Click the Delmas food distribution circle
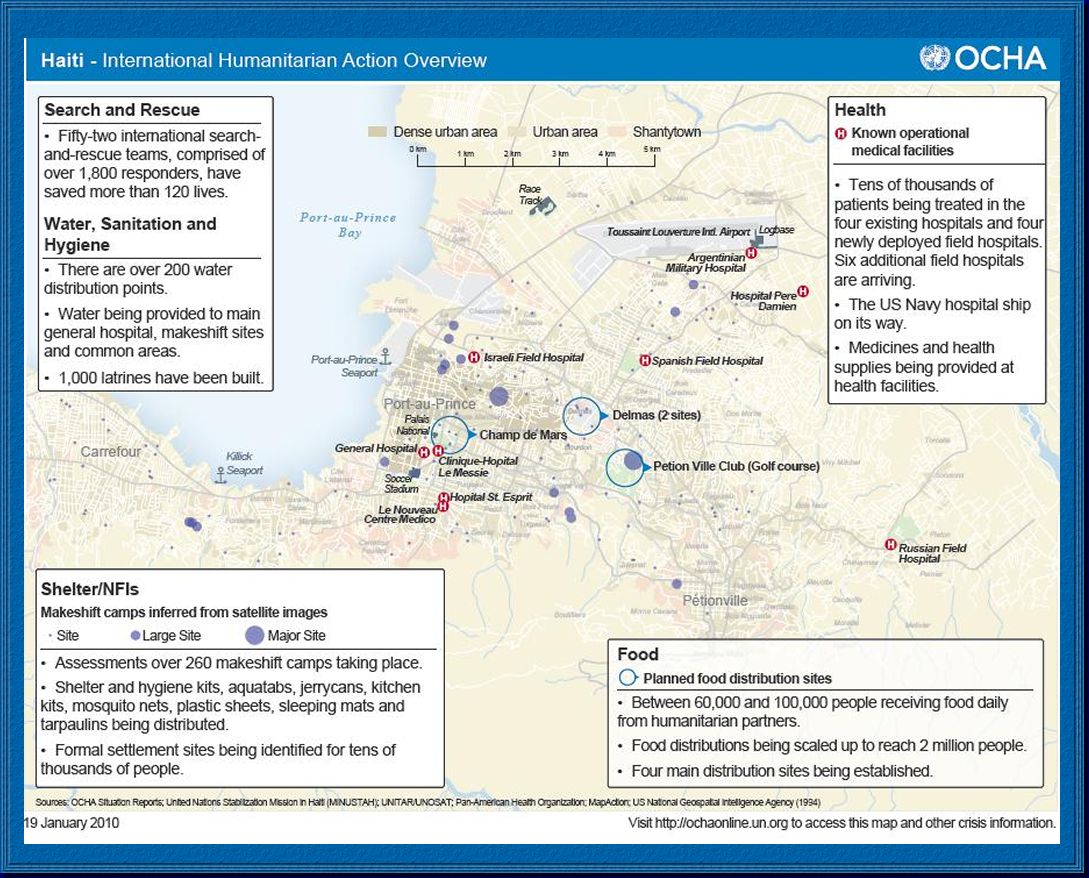 (581, 416)
